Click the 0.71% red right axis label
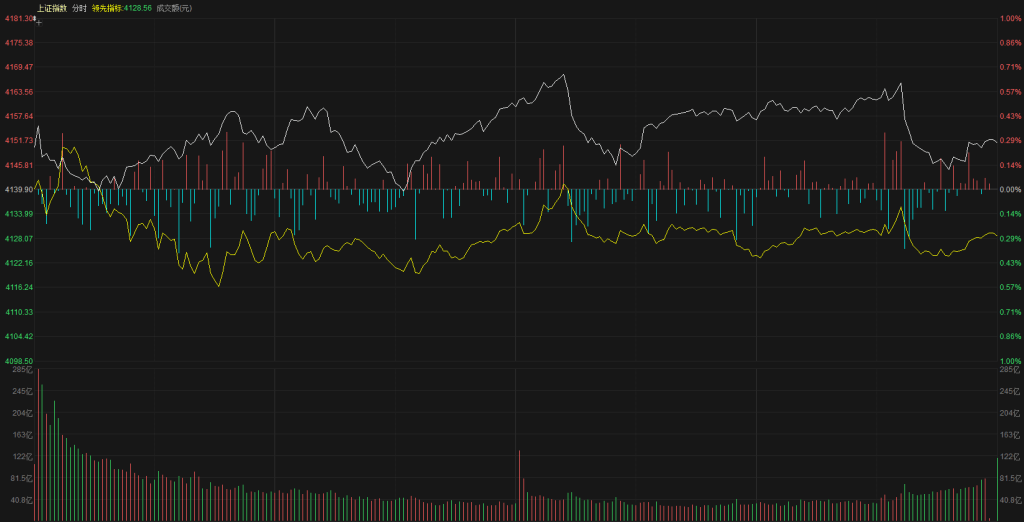This screenshot has width=1024, height=522. [x=1009, y=67]
